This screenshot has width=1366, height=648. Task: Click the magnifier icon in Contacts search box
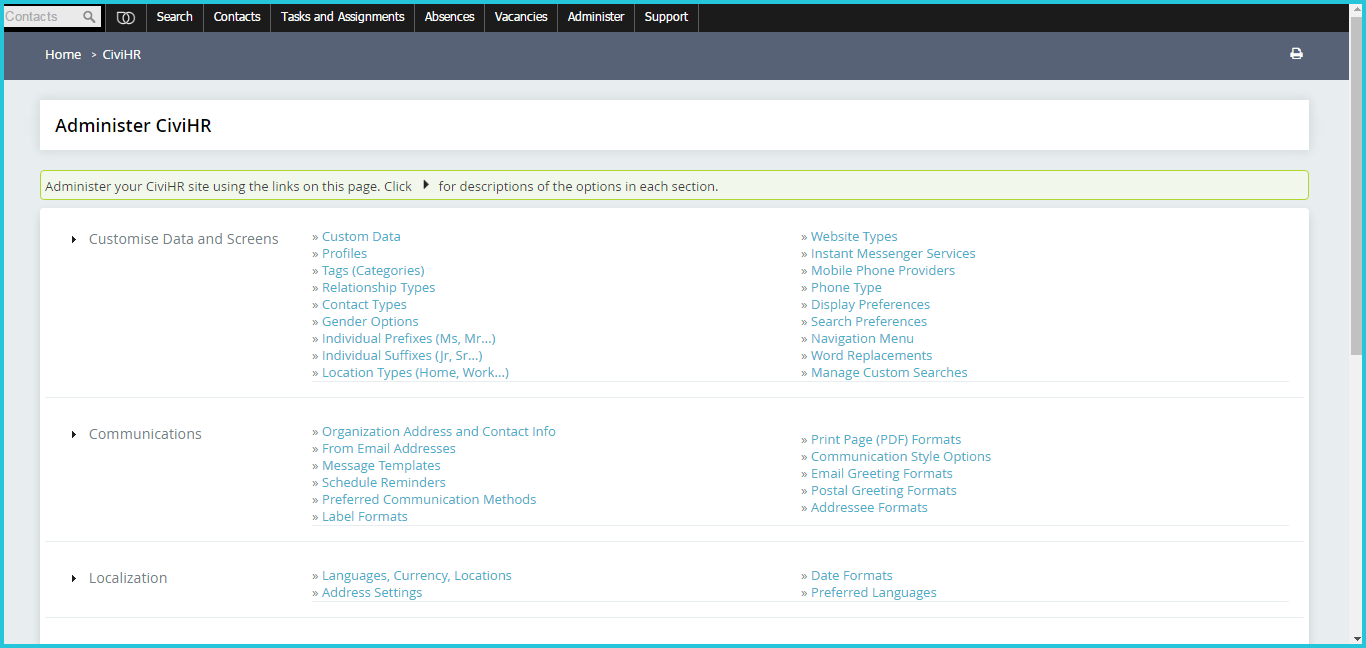click(89, 17)
